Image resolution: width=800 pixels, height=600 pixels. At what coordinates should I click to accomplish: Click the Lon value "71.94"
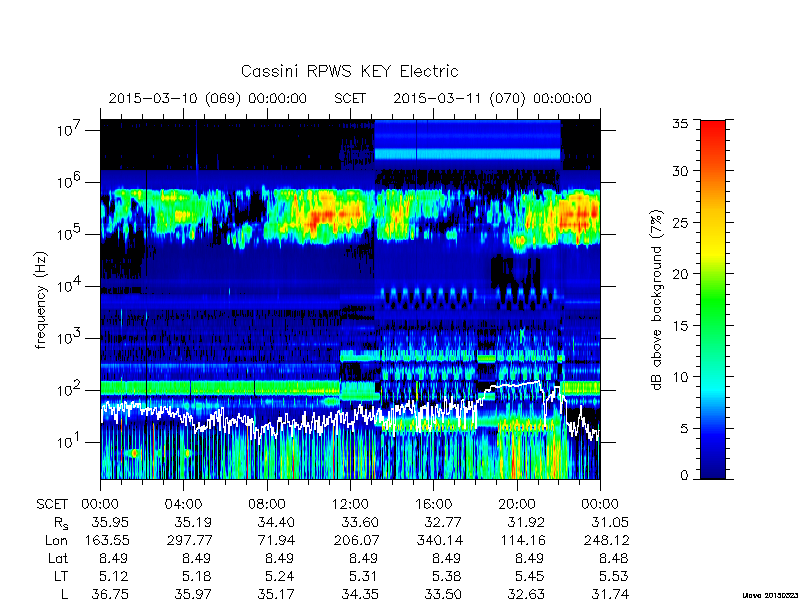coord(276,540)
